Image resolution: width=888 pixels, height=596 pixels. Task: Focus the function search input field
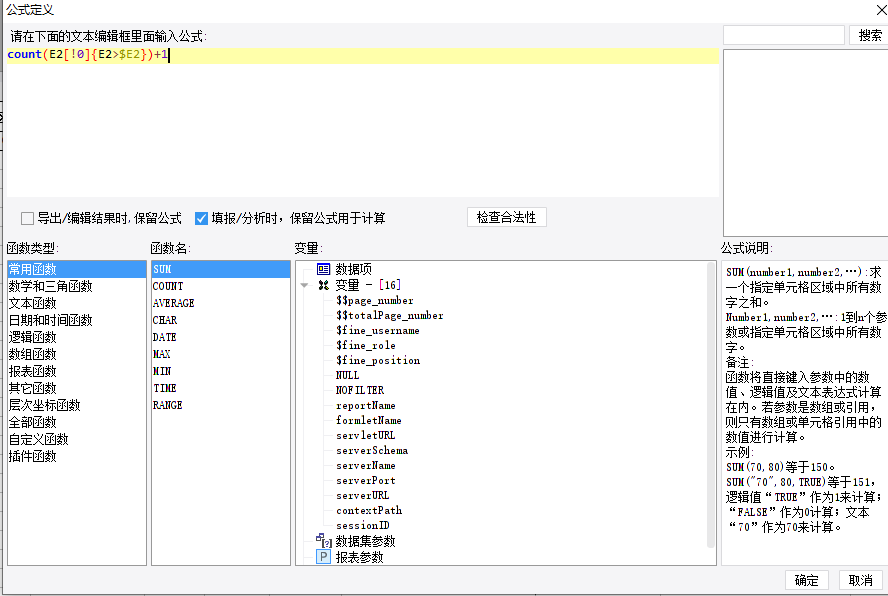784,35
